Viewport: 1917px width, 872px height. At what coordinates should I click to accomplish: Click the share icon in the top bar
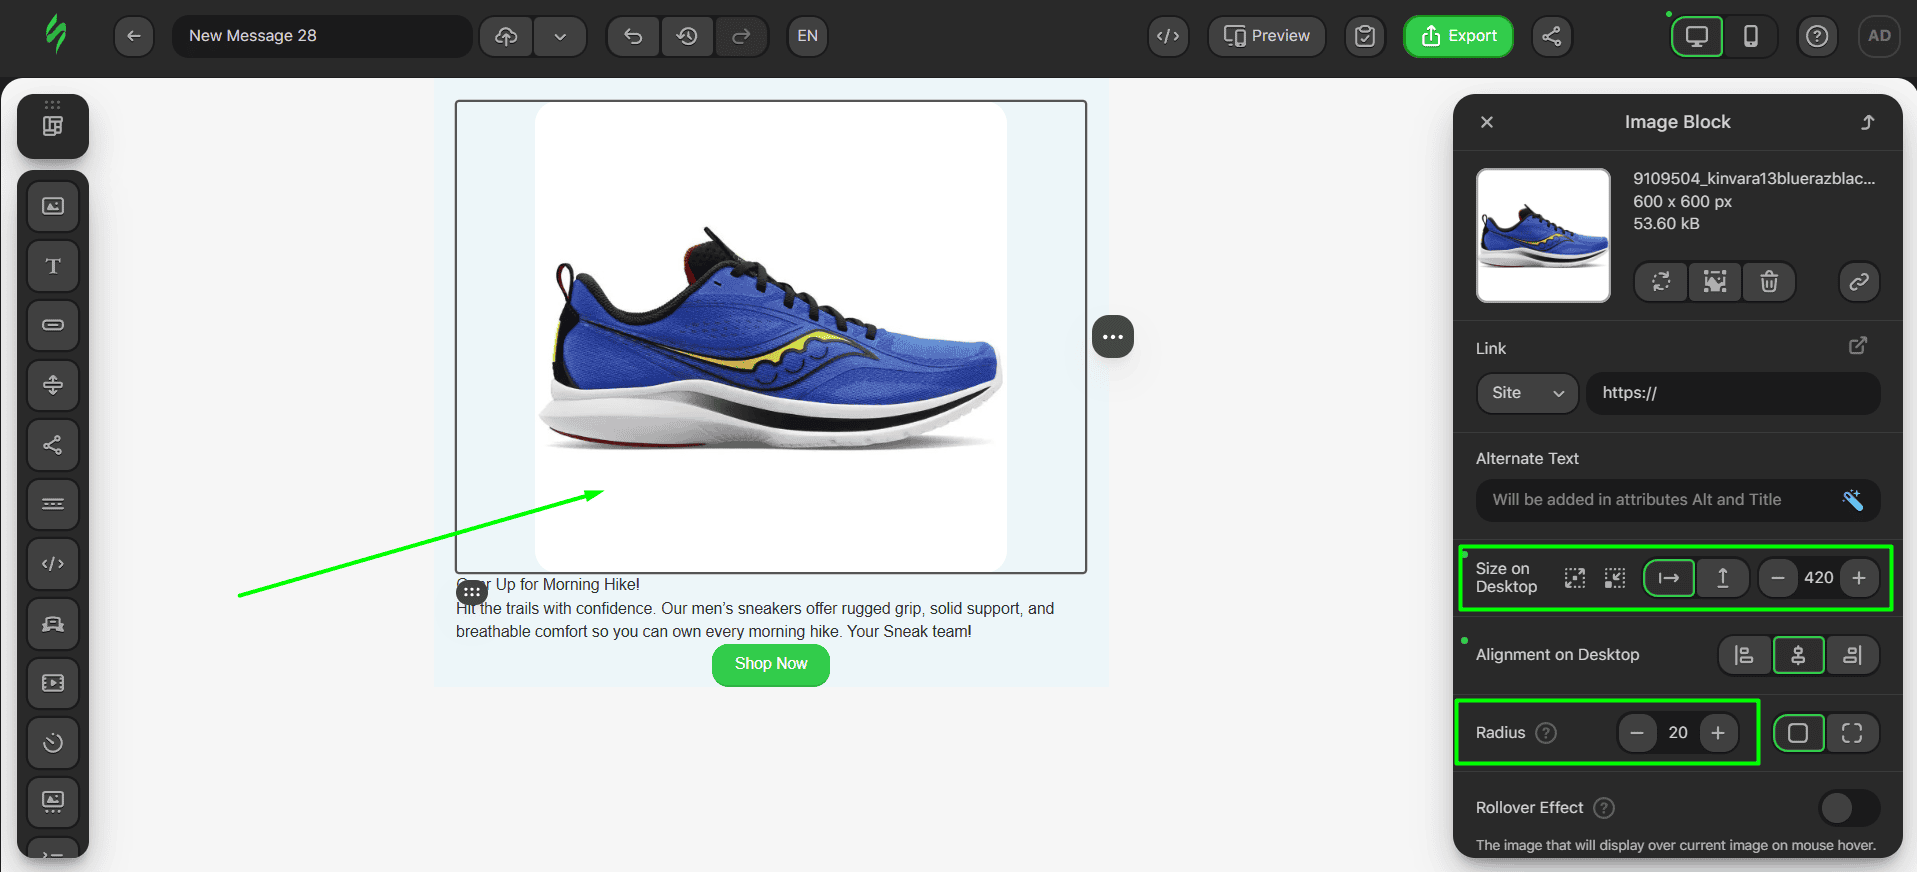tap(1552, 36)
